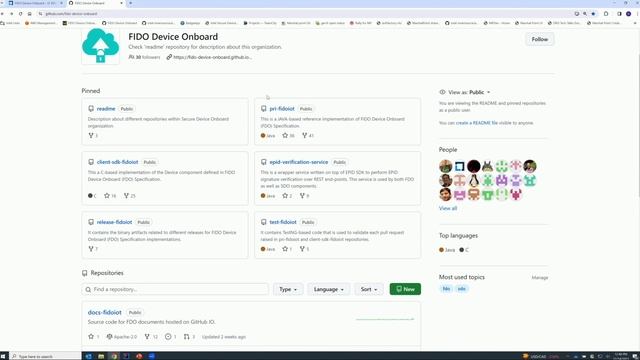640x360 pixels.
Task: Open the Language filter dropdown
Action: [x=329, y=289]
